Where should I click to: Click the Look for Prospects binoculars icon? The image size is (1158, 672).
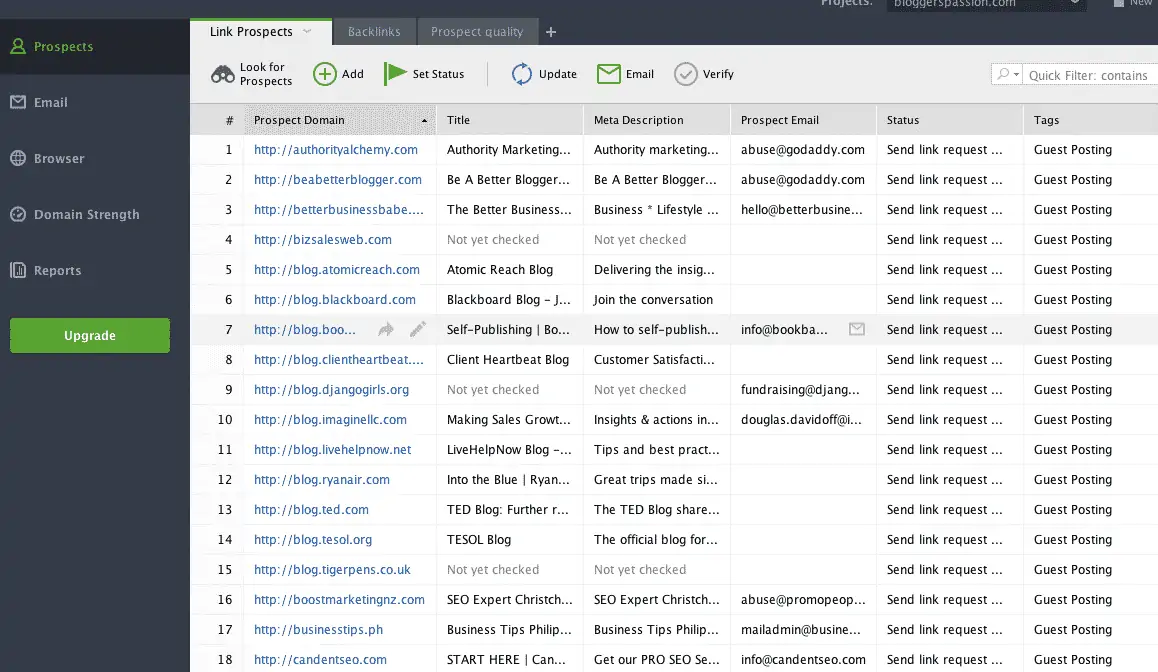[222, 74]
